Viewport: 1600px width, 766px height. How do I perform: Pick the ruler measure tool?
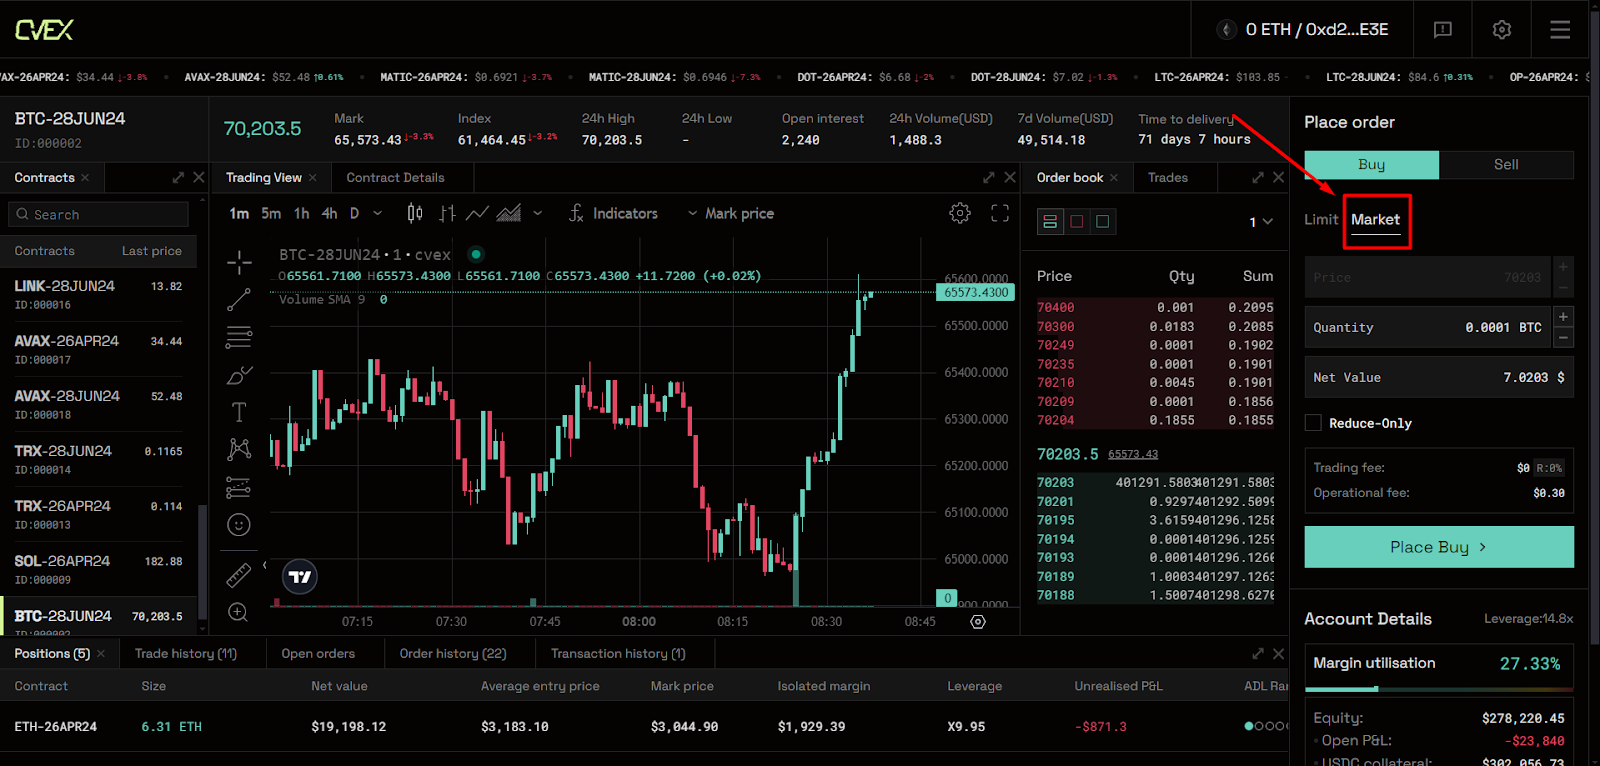coord(239,575)
